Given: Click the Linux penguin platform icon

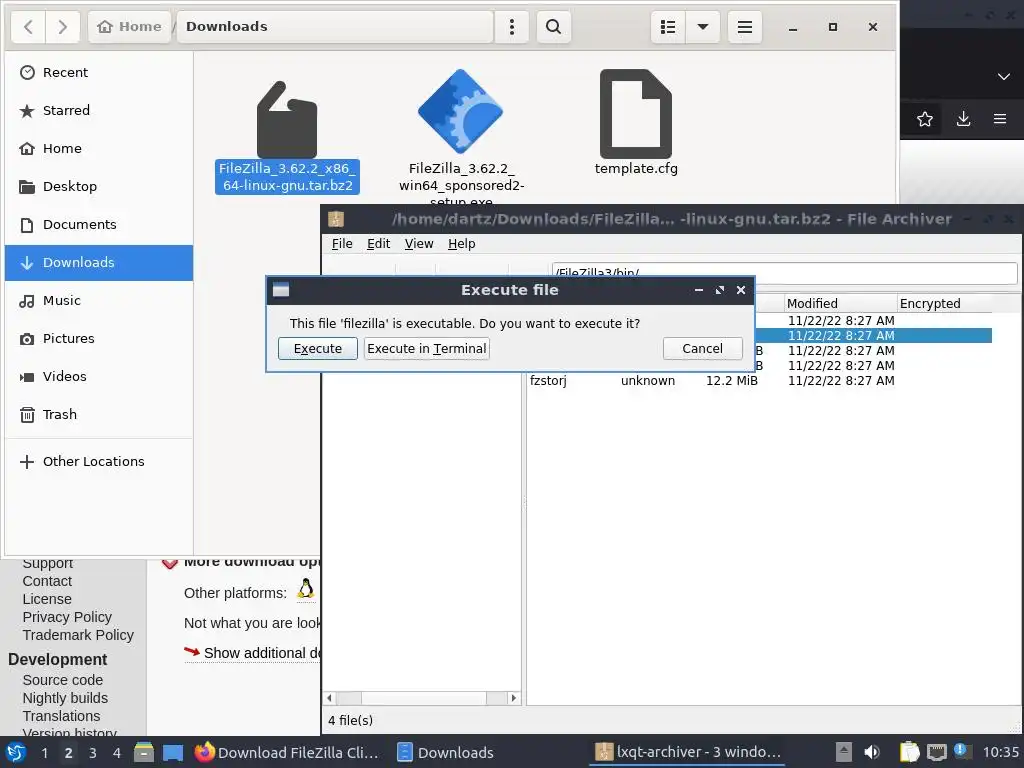Looking at the screenshot, I should [306, 589].
